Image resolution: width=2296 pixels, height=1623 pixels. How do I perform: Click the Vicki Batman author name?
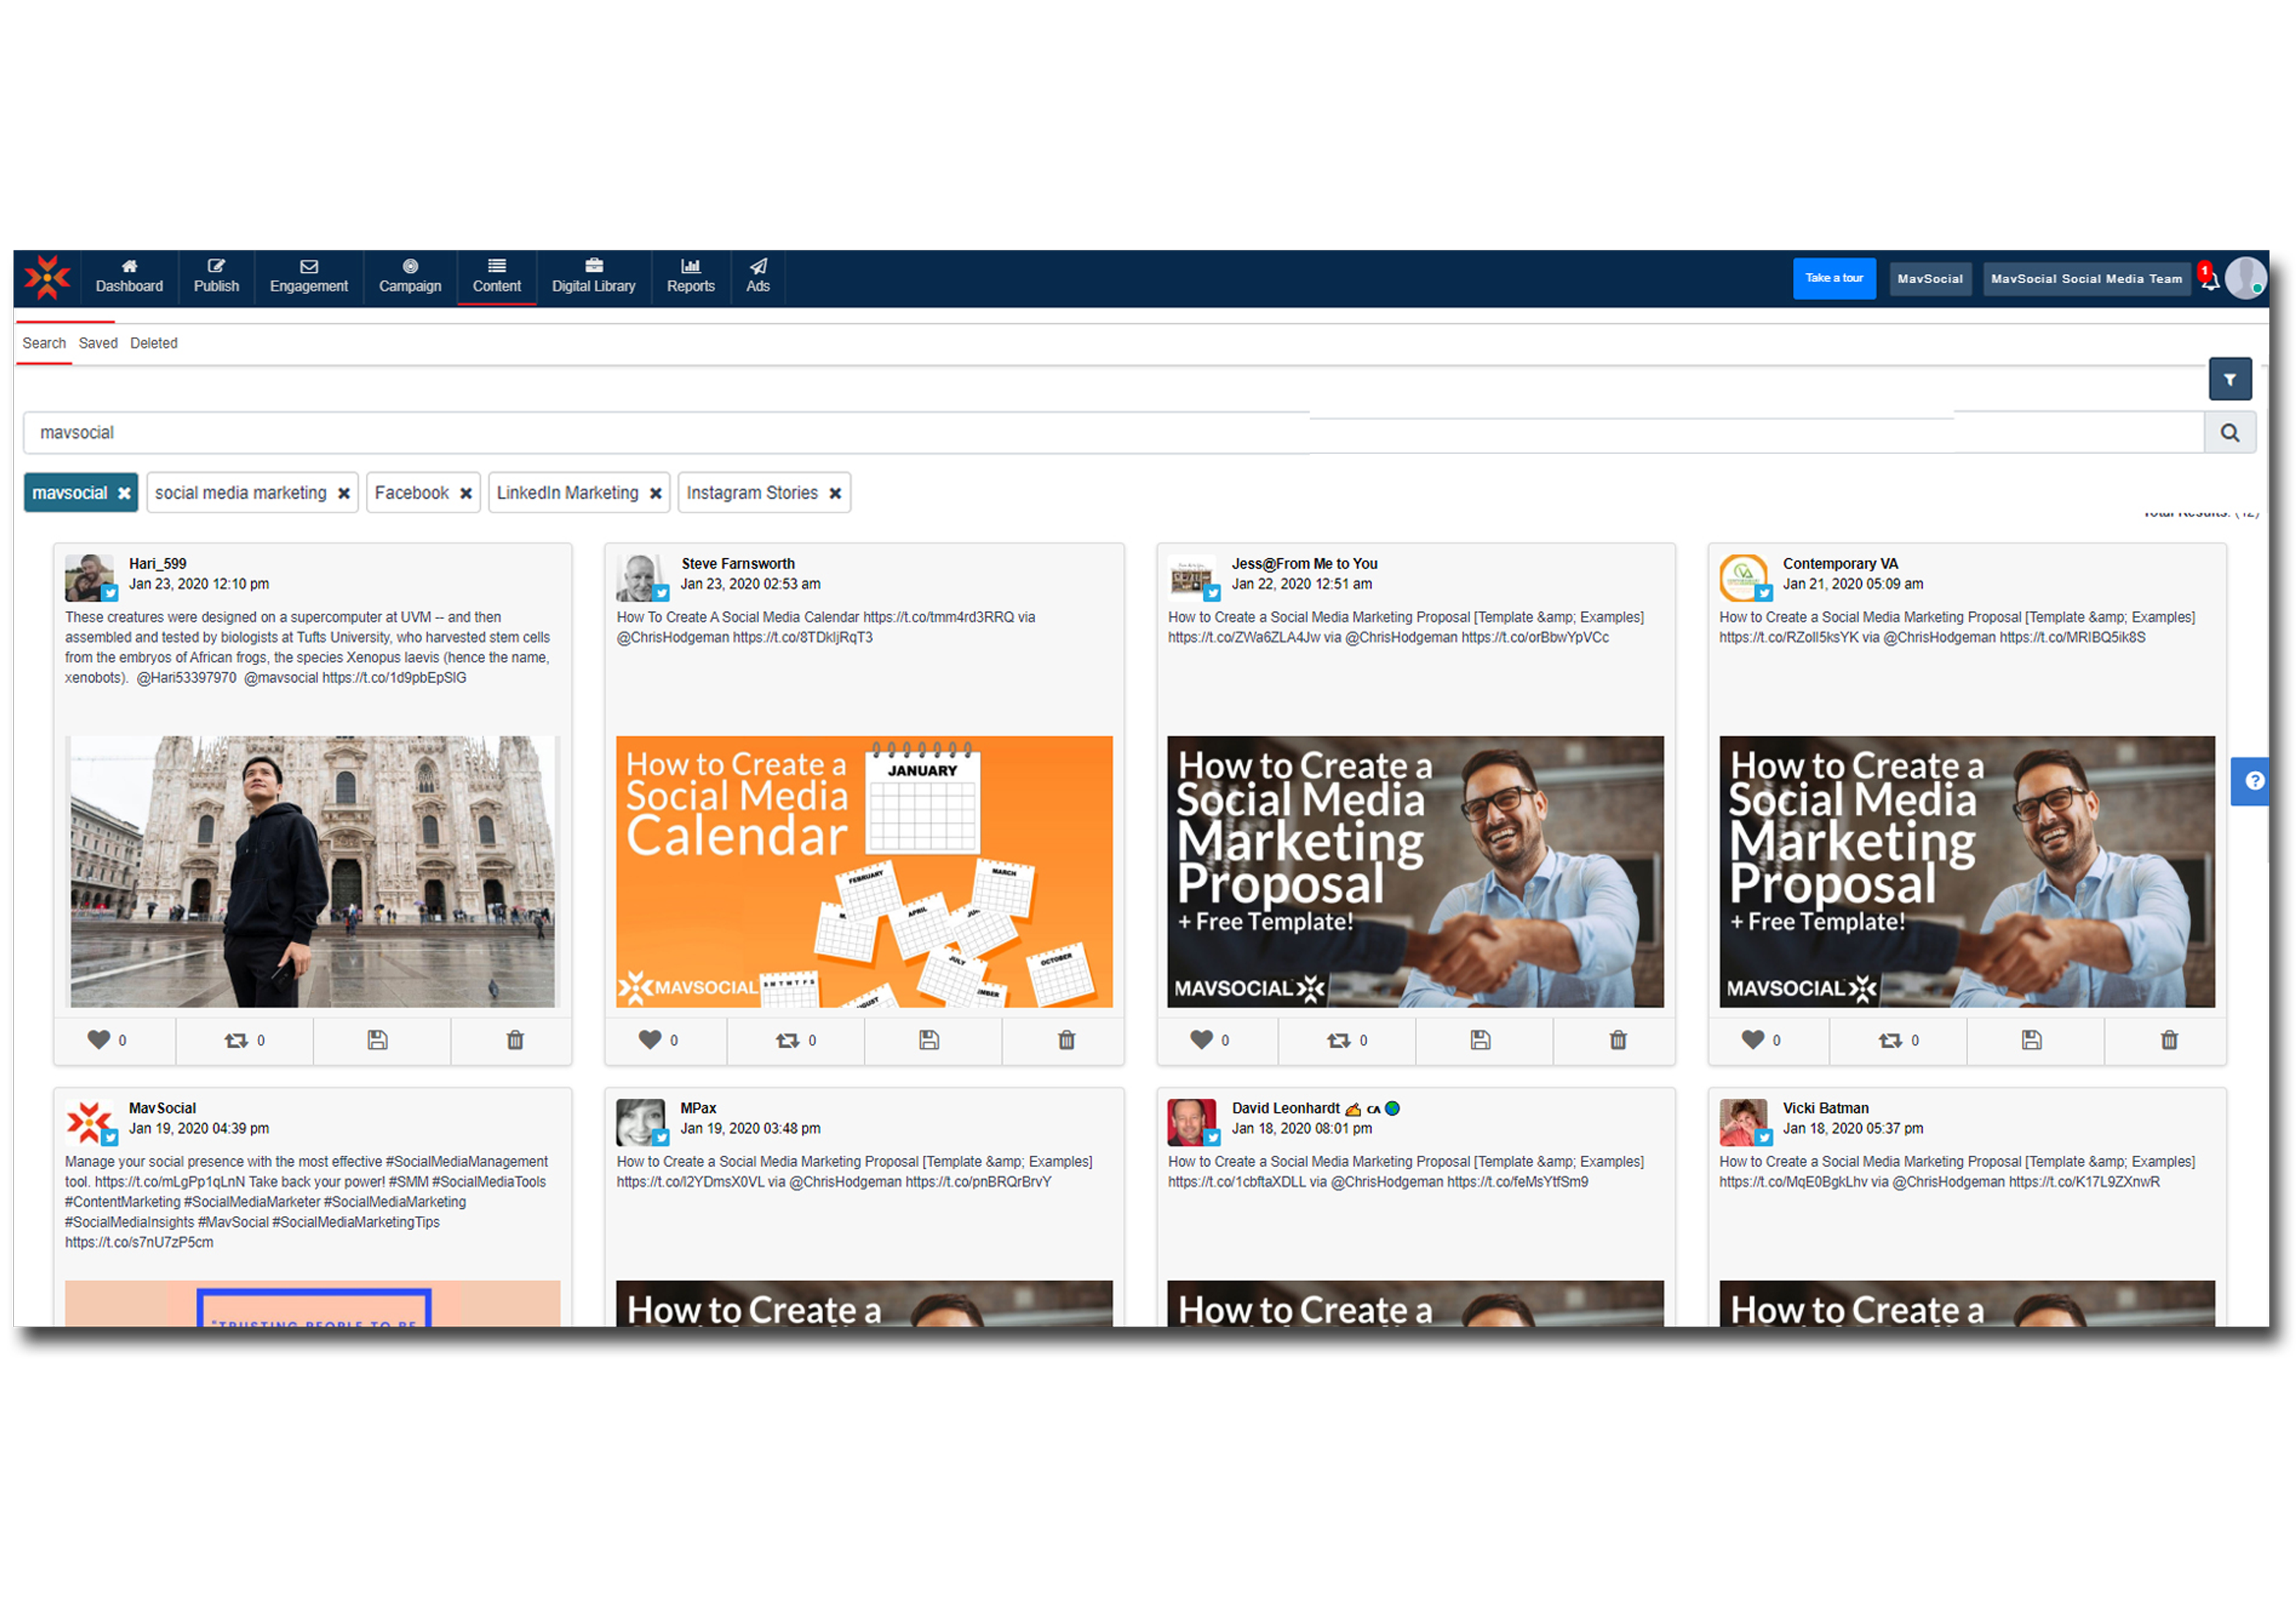click(x=1825, y=1108)
